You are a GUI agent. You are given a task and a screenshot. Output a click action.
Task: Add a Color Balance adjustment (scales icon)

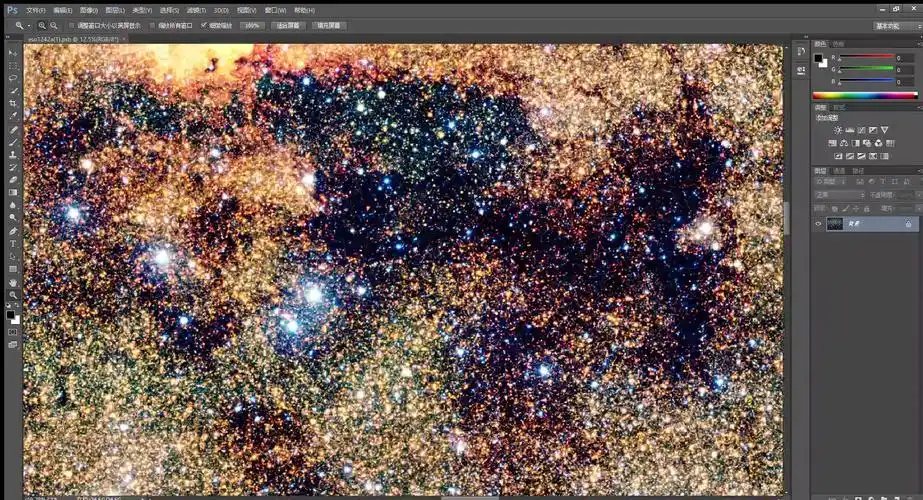tap(844, 143)
